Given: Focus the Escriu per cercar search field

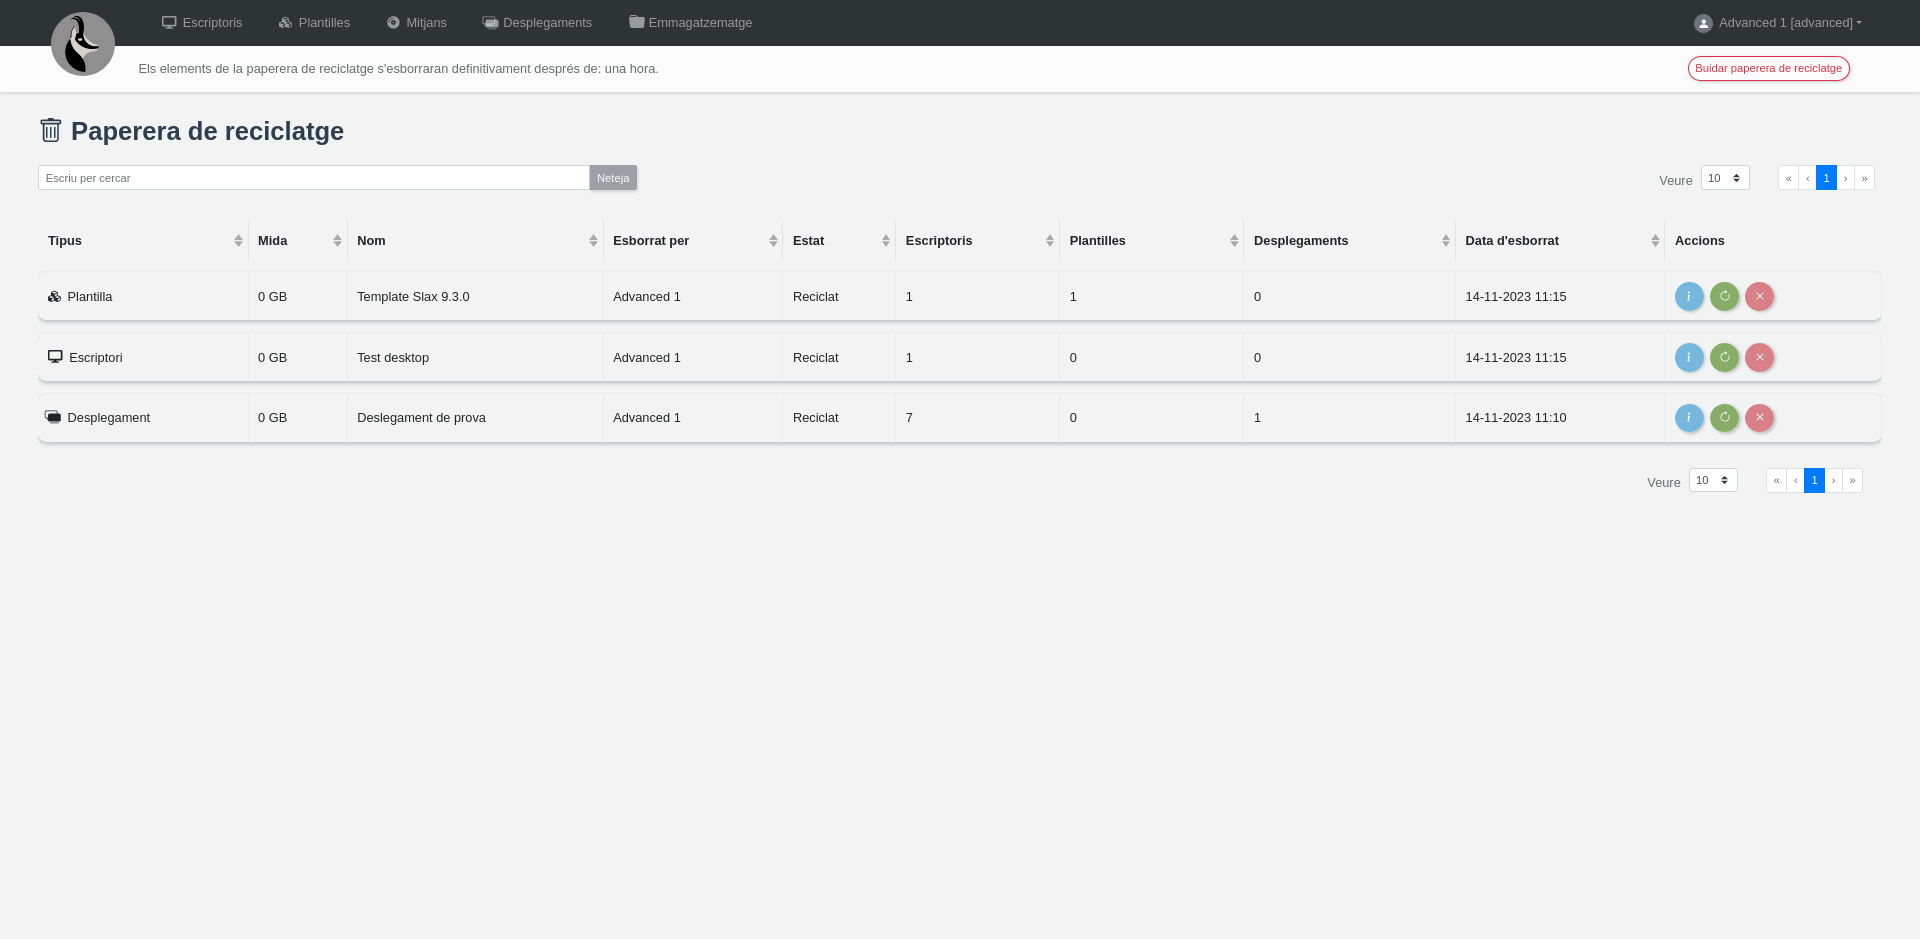Looking at the screenshot, I should click(313, 178).
